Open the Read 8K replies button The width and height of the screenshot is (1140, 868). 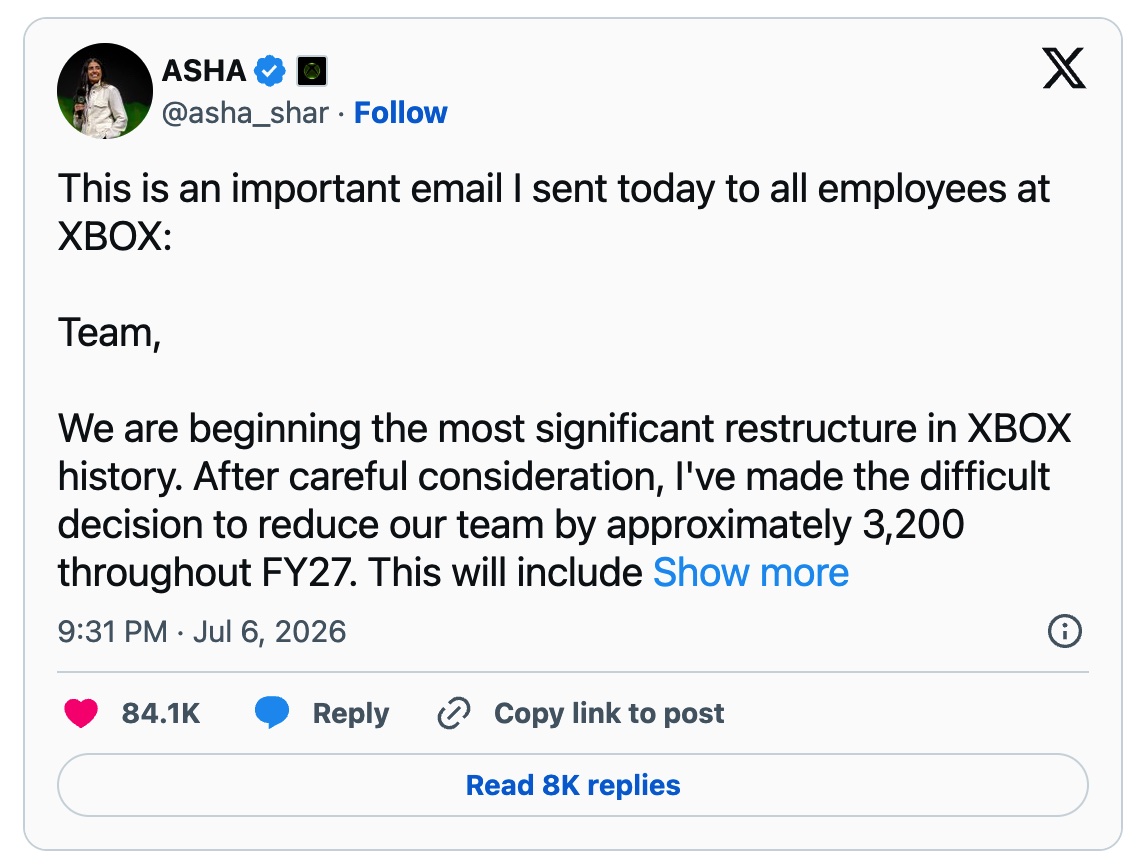[573, 785]
